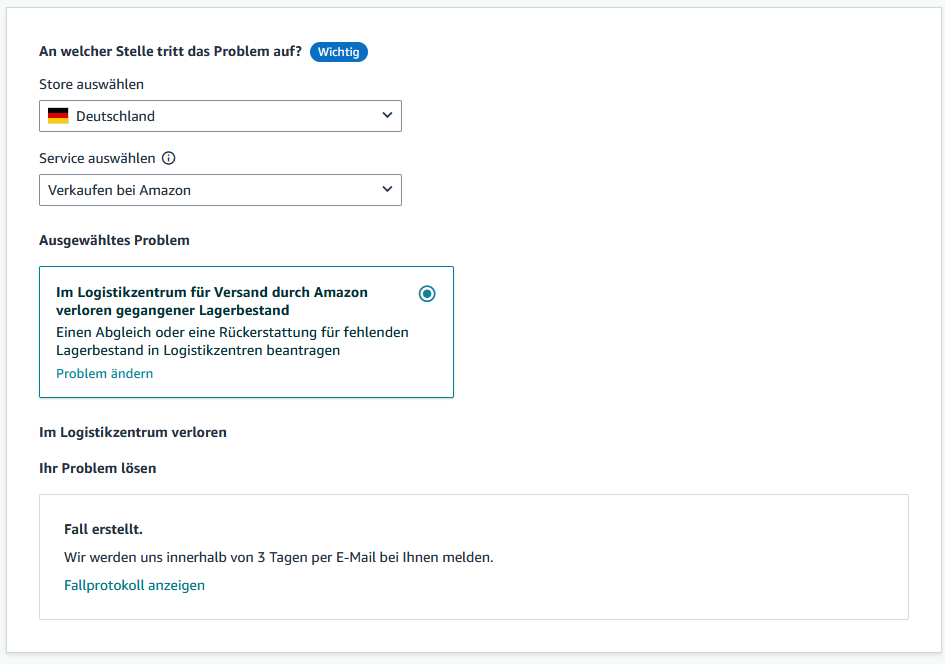The height and width of the screenshot is (664, 945).
Task: Expand the Deutschland store dropdown arrow
Action: tap(387, 115)
